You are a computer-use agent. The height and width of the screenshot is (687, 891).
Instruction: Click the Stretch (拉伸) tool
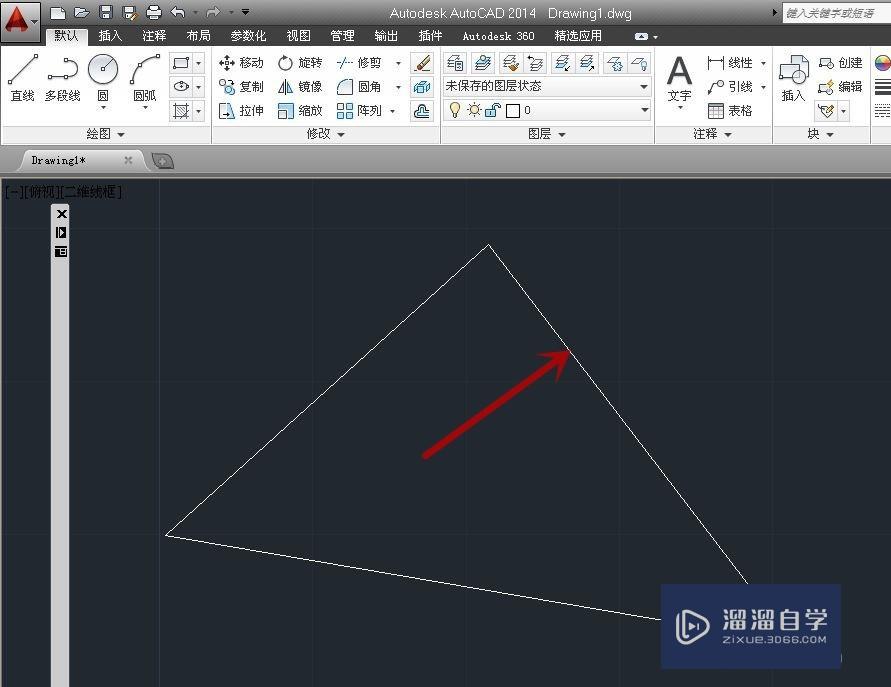tap(246, 110)
